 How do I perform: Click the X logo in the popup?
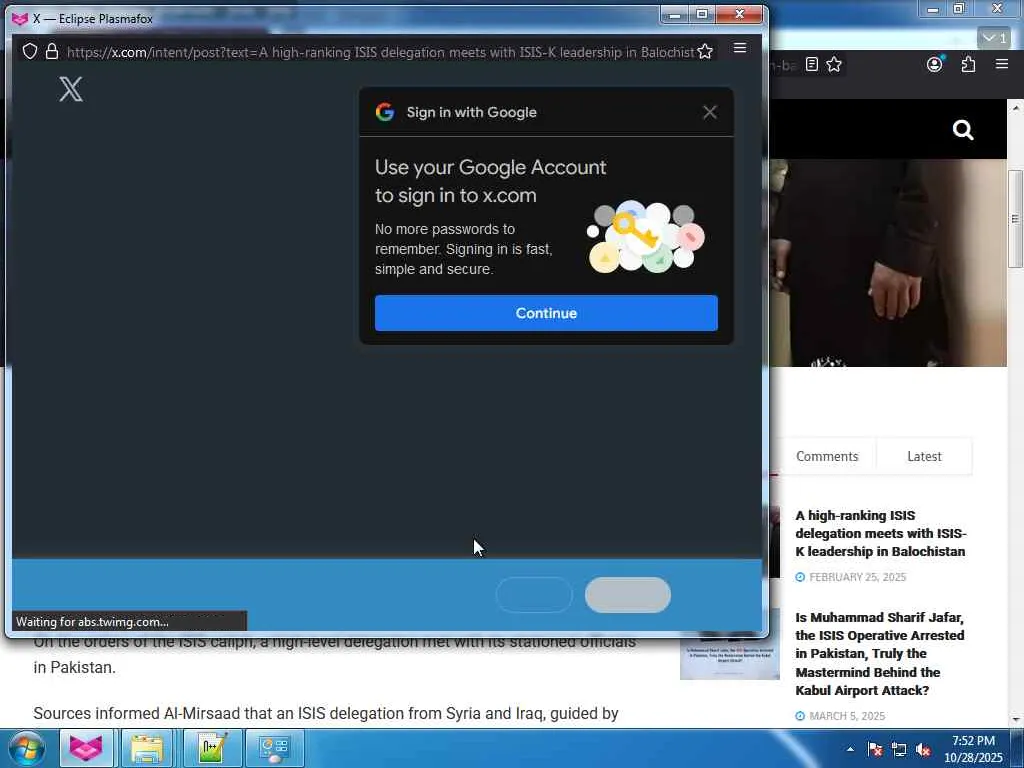tap(71, 89)
